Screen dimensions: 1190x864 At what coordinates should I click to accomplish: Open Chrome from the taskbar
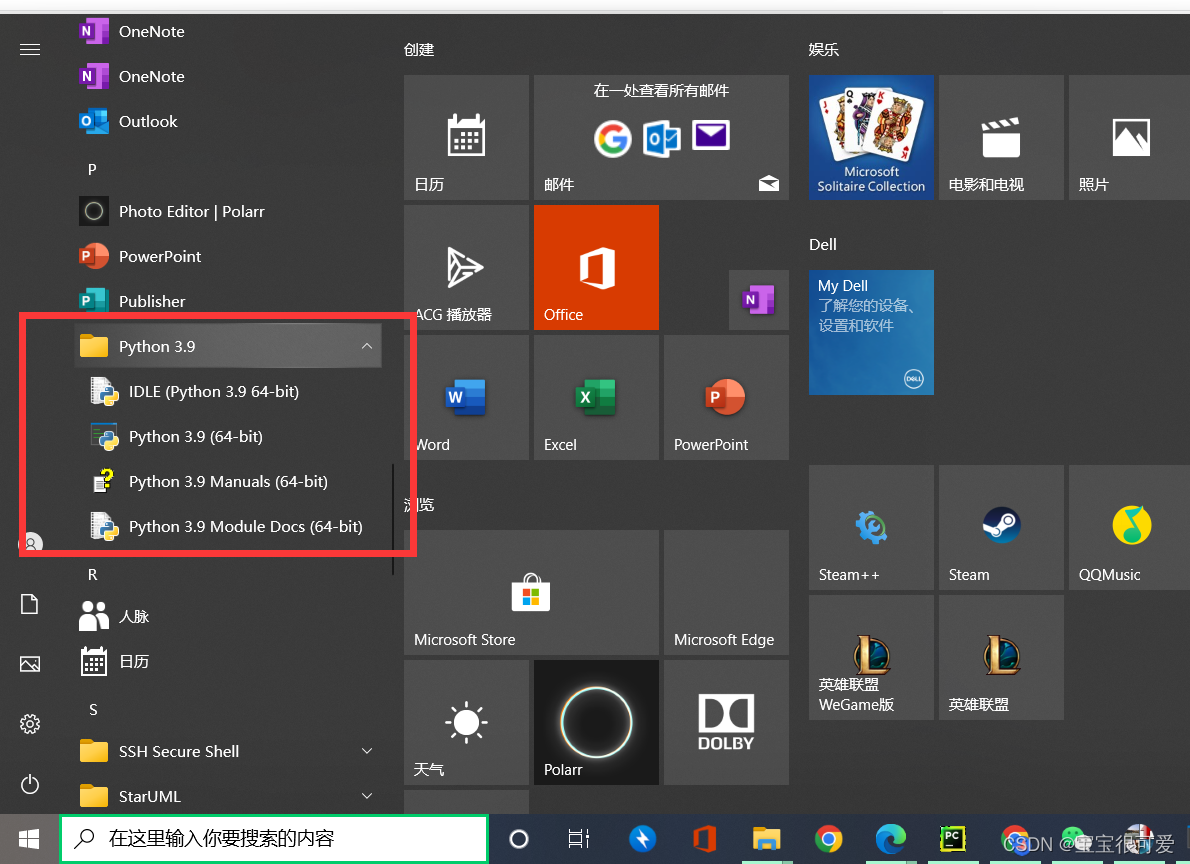click(x=829, y=839)
